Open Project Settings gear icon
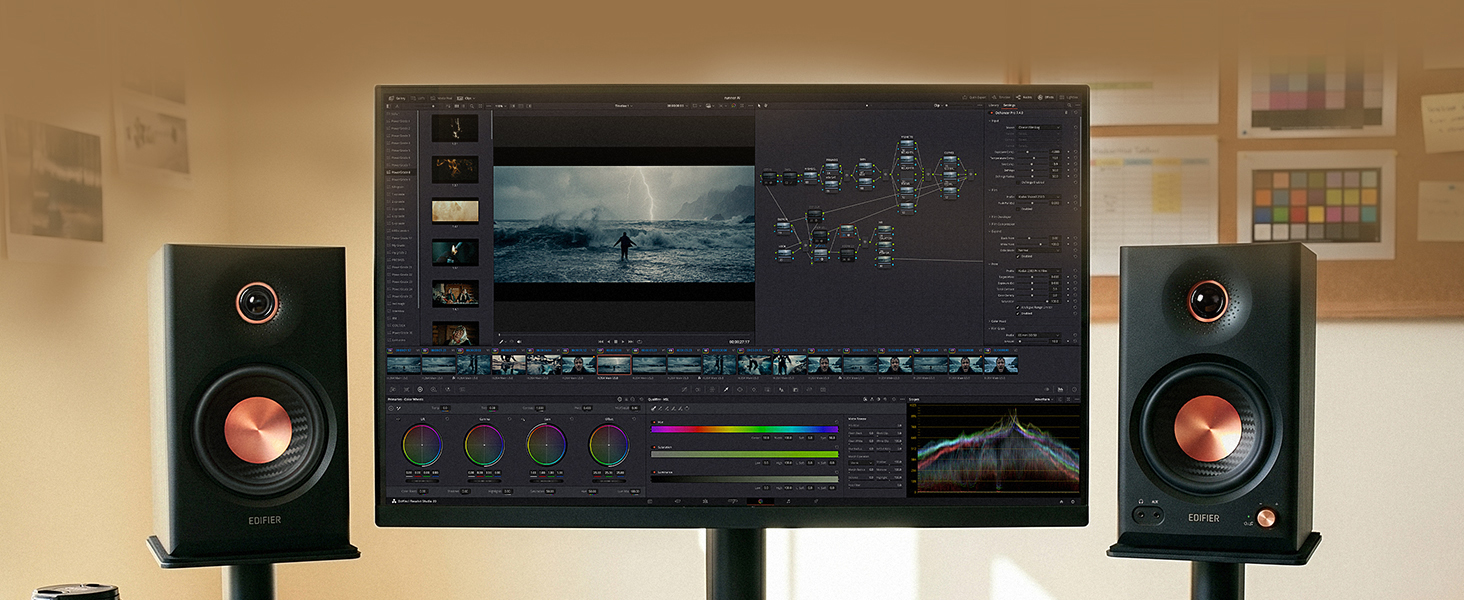This screenshot has height=600, width=1464. pos(1074,500)
